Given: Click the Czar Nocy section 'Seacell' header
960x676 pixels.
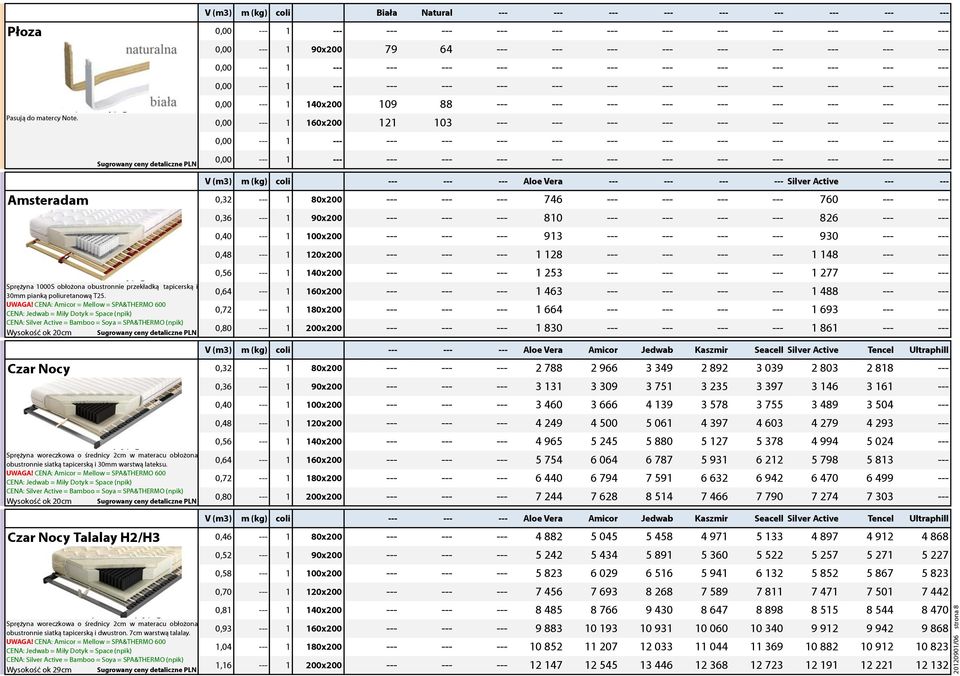Looking at the screenshot, I should pos(768,350).
